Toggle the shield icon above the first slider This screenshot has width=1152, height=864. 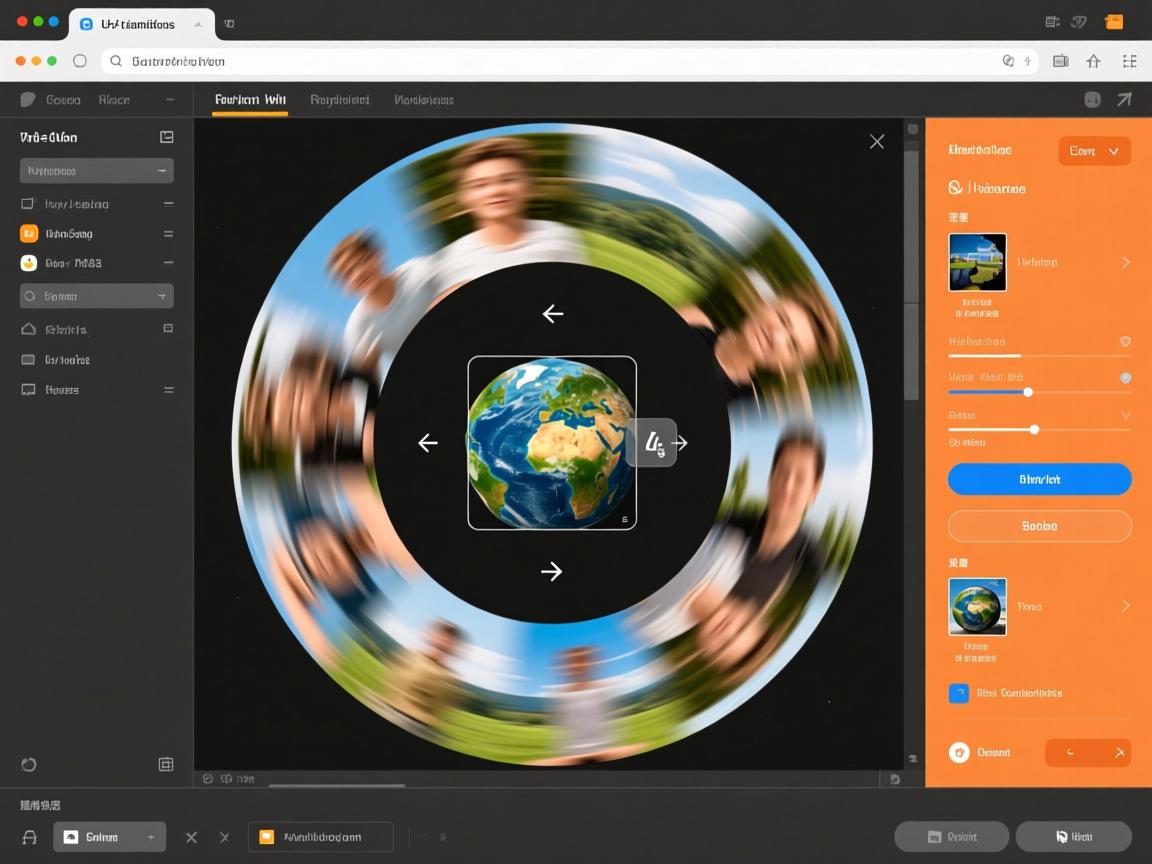pos(1125,342)
